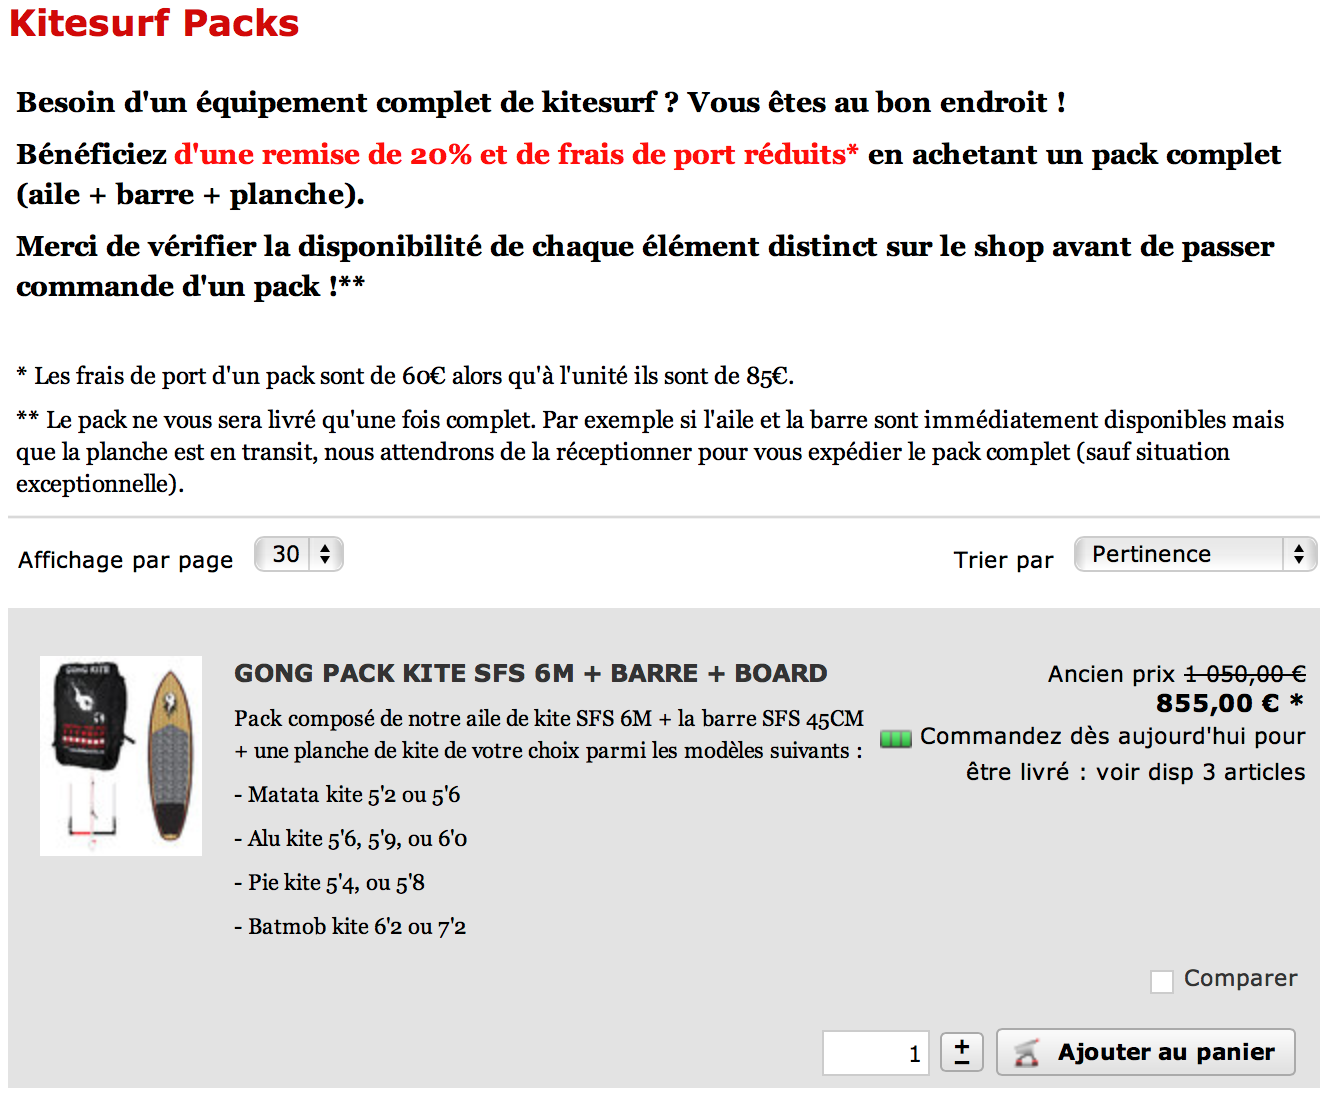Open the GONG PACK KITE SFS 6M title
Screen dimensions: 1328x1094
[x=531, y=673]
